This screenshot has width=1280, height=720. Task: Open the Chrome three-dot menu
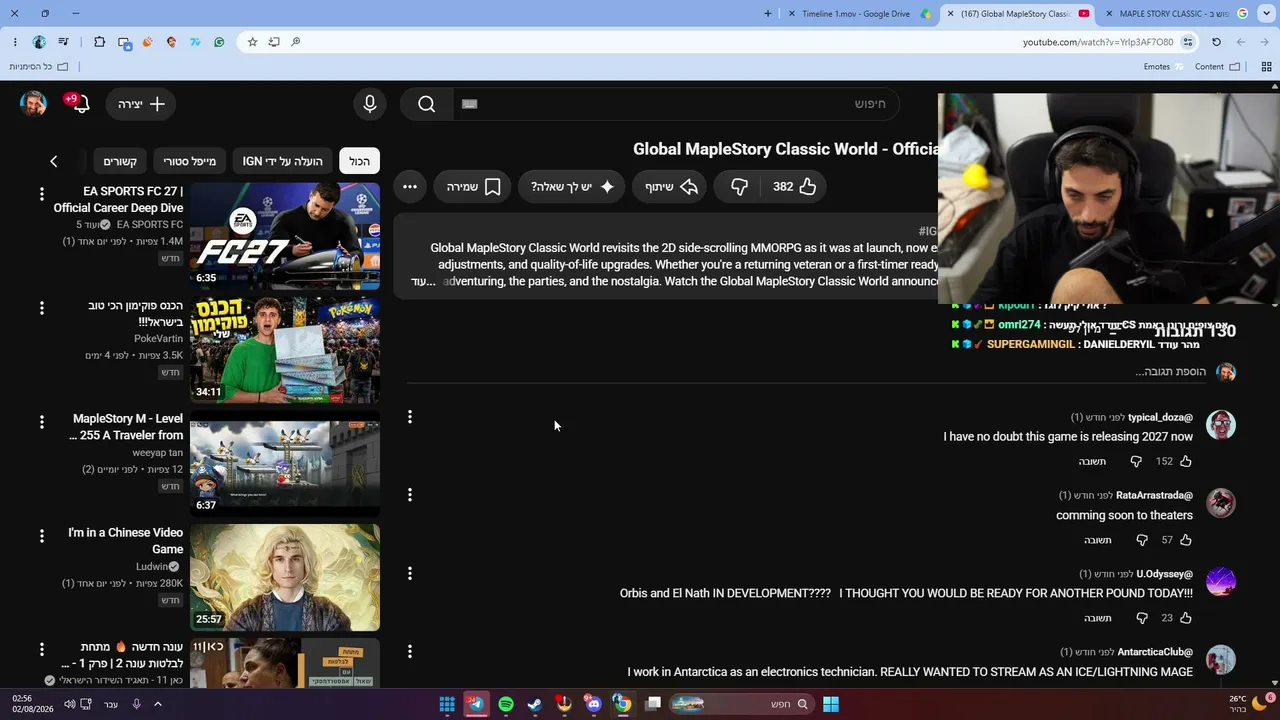click(x=15, y=42)
